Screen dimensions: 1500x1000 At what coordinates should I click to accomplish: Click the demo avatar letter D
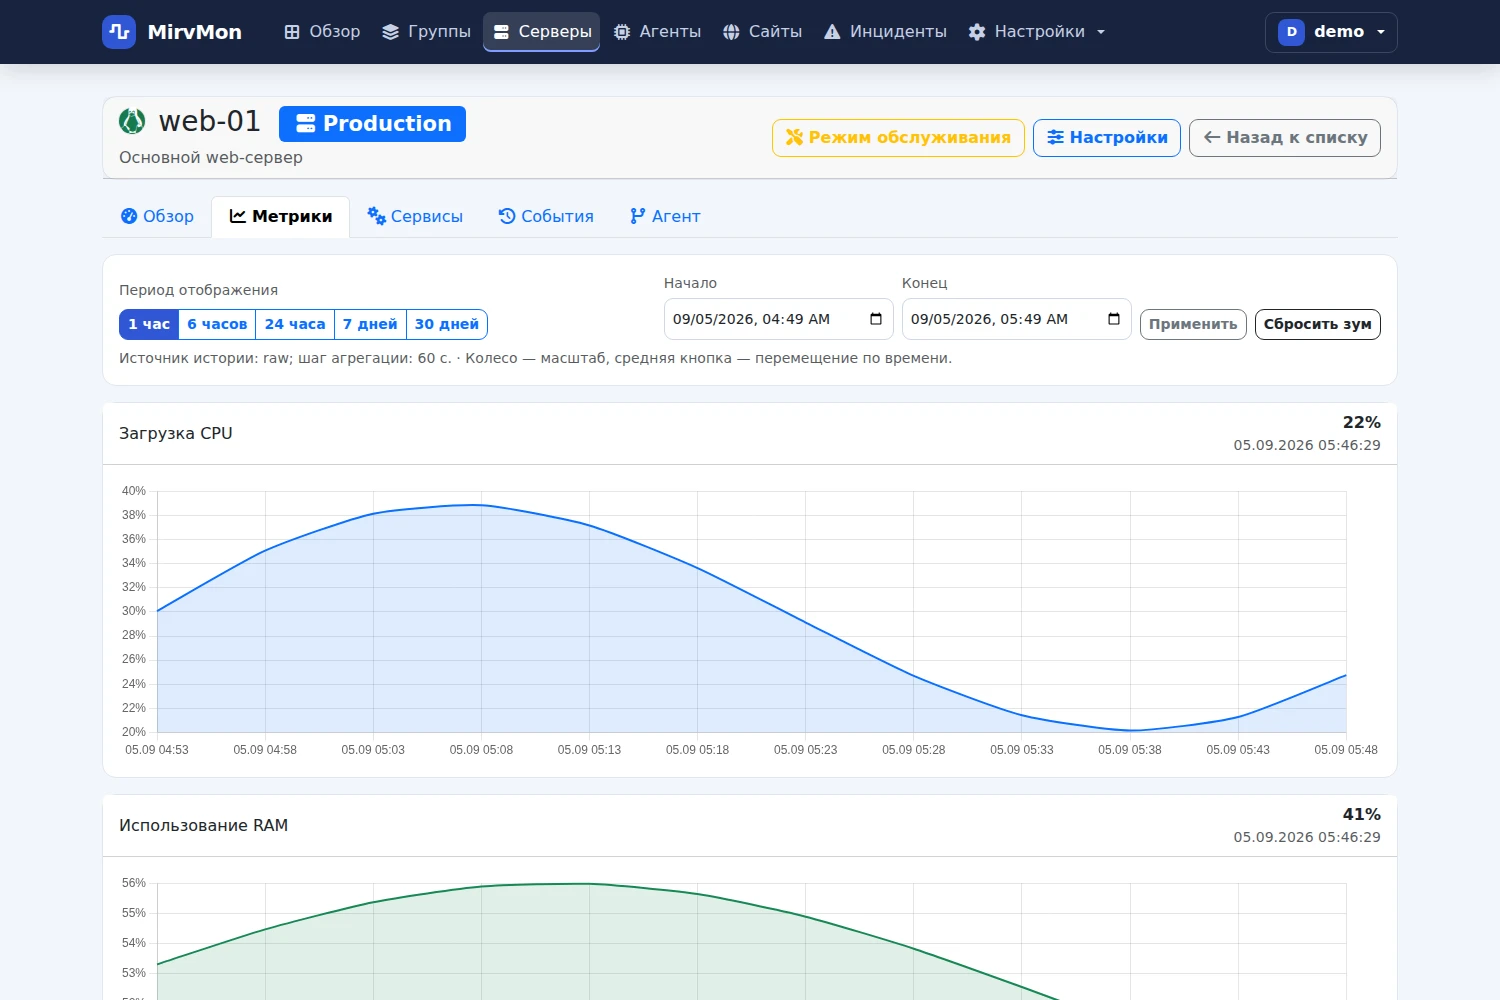(1291, 32)
